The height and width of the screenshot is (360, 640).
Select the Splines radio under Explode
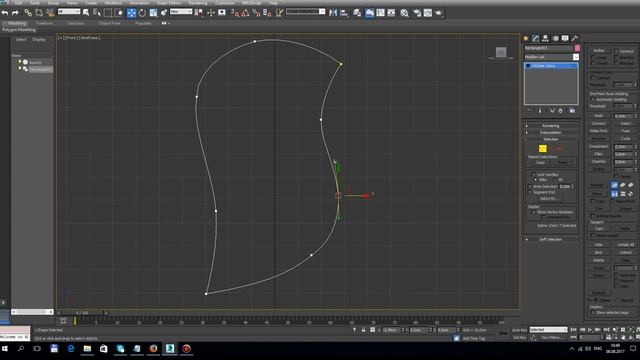596,300
